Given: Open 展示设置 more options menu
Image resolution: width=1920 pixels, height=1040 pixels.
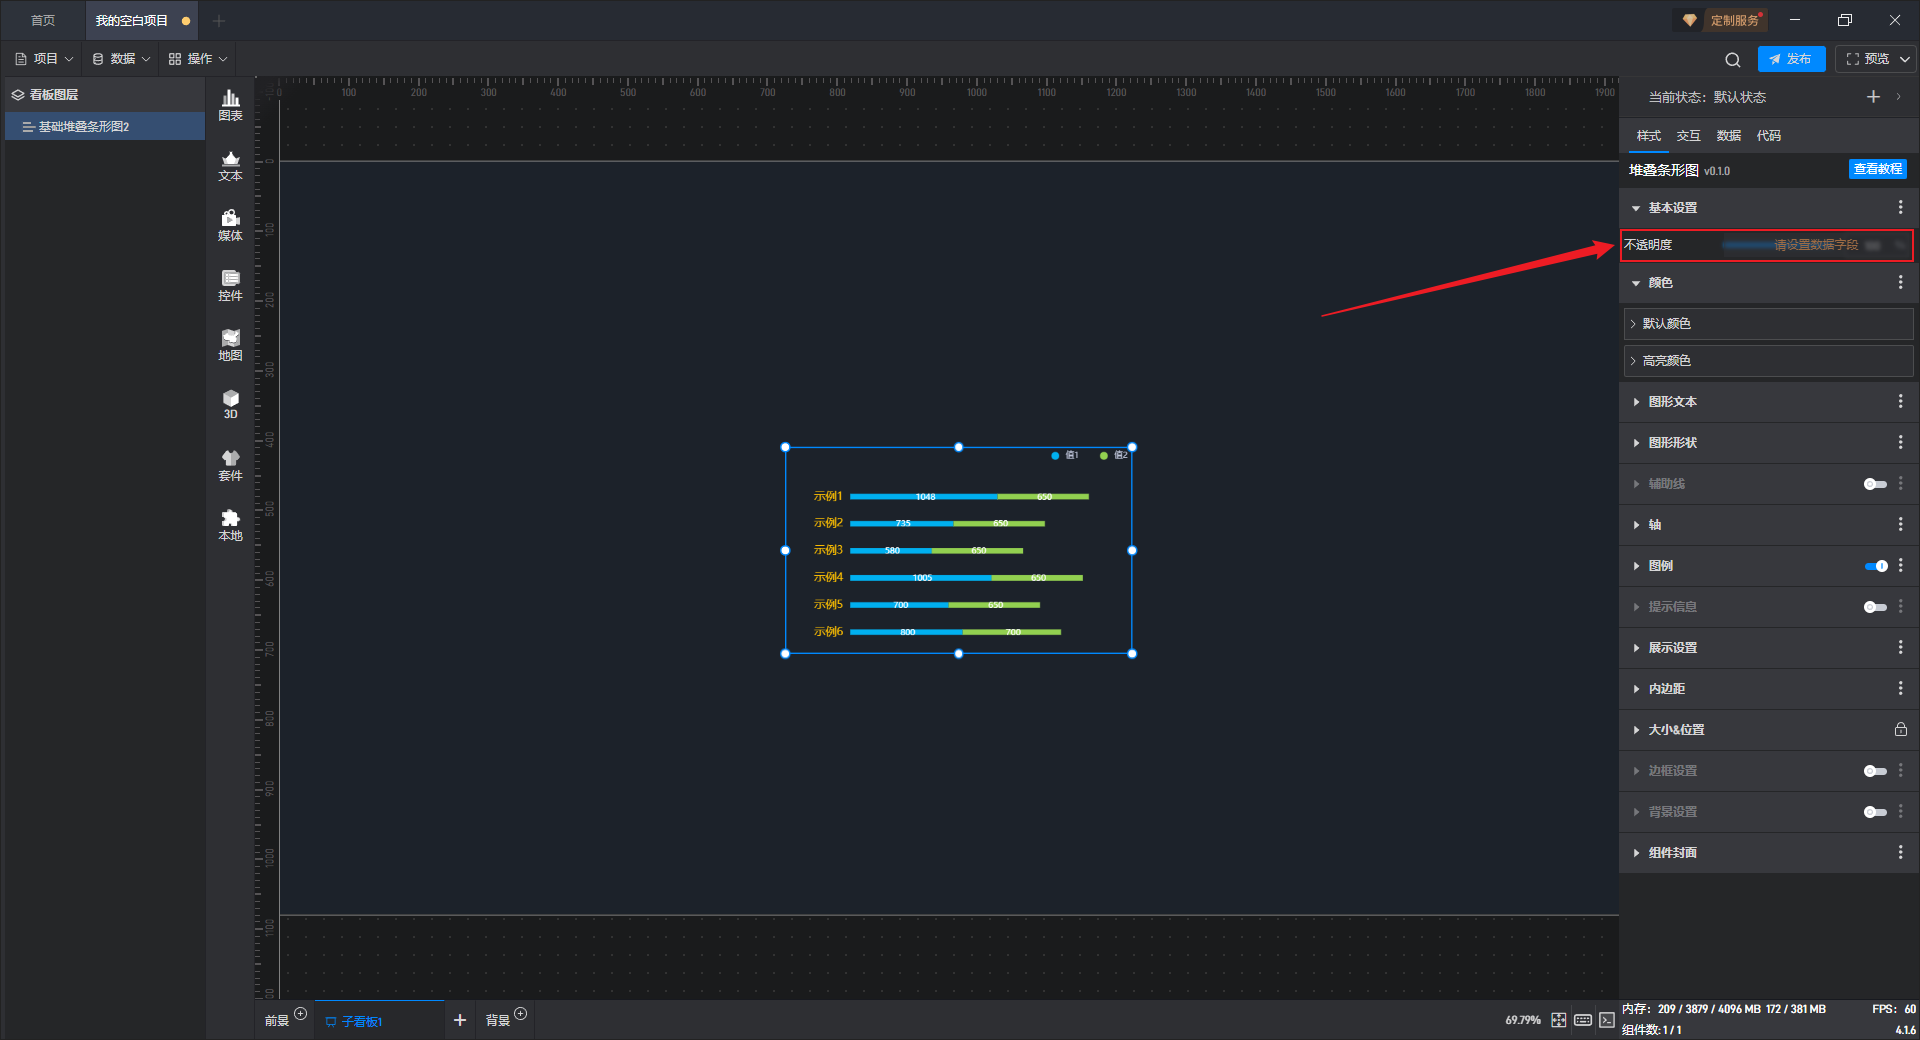Looking at the screenshot, I should (x=1900, y=647).
